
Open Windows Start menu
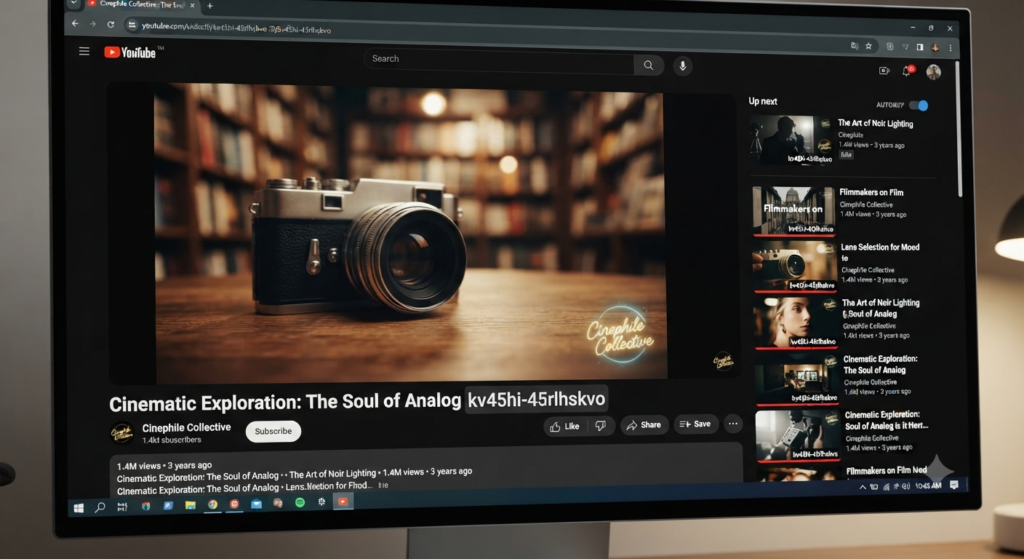click(x=78, y=507)
